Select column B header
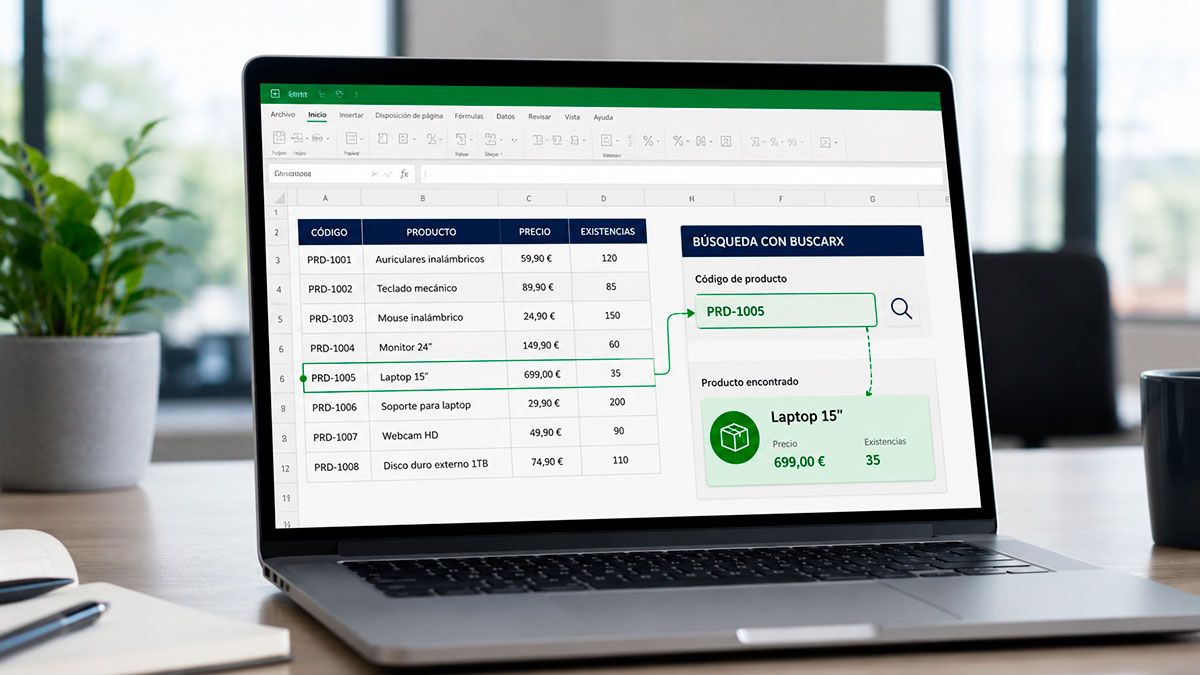The width and height of the screenshot is (1200, 675). (430, 198)
